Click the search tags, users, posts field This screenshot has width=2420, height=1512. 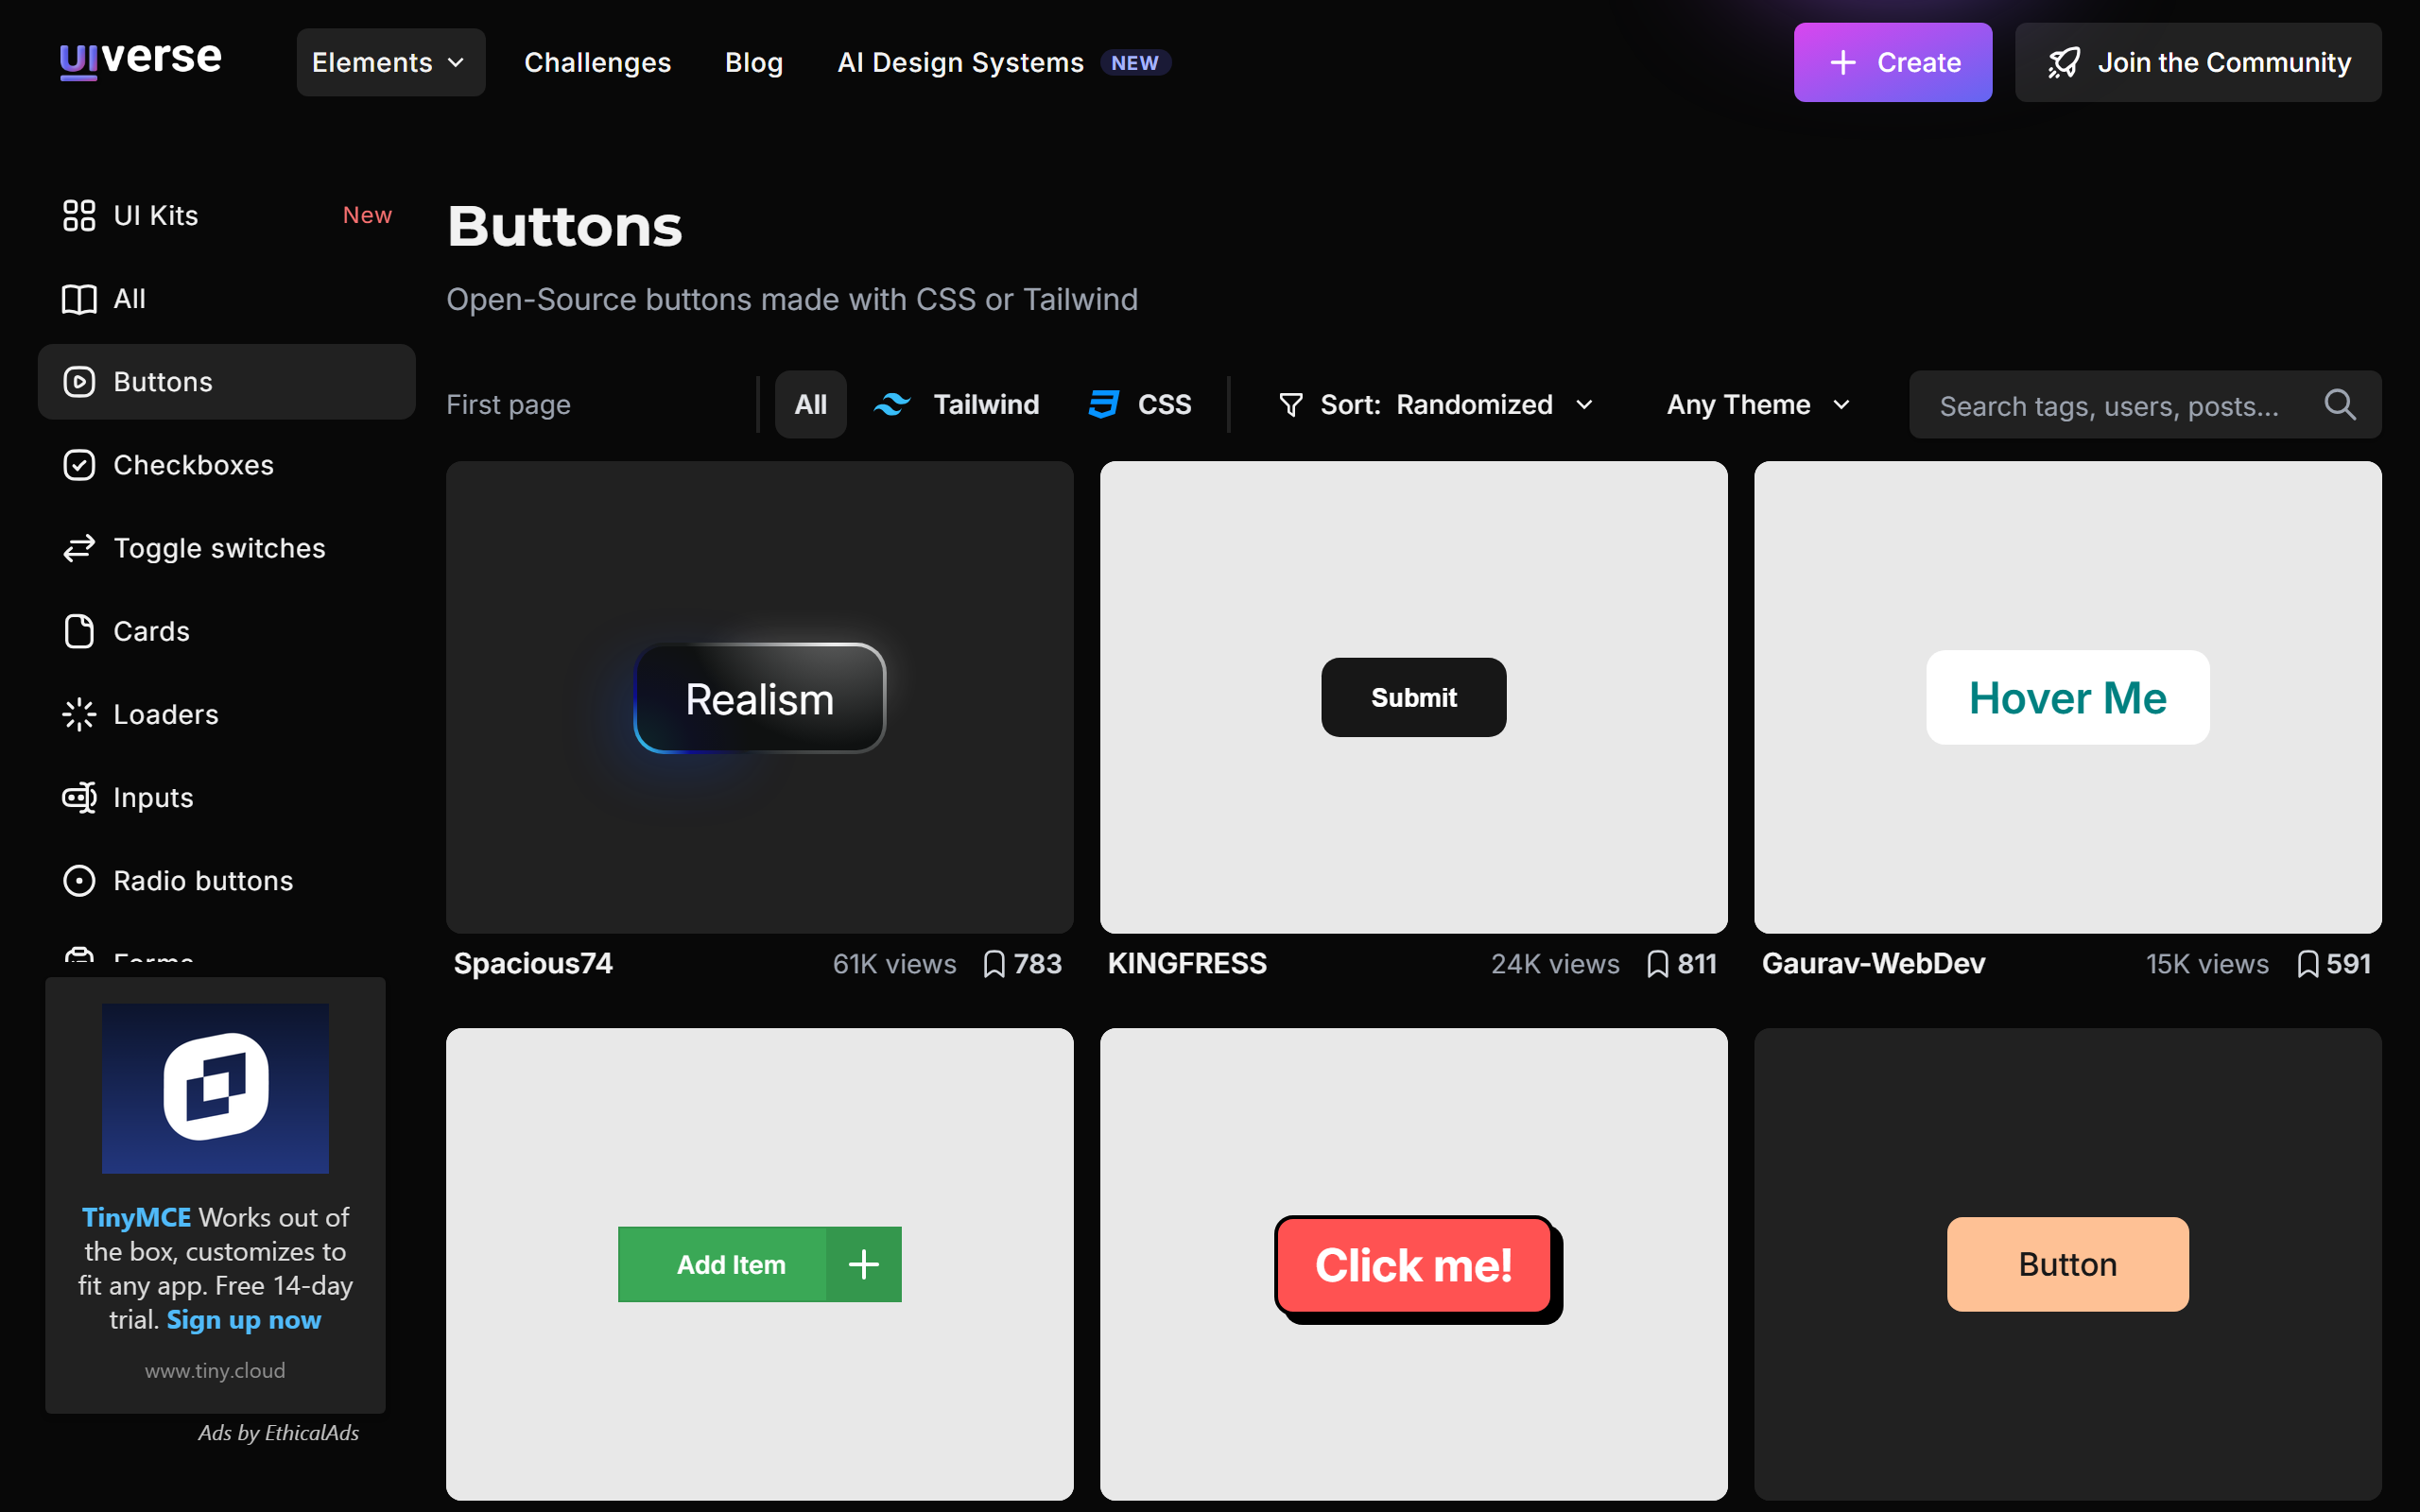click(2145, 404)
